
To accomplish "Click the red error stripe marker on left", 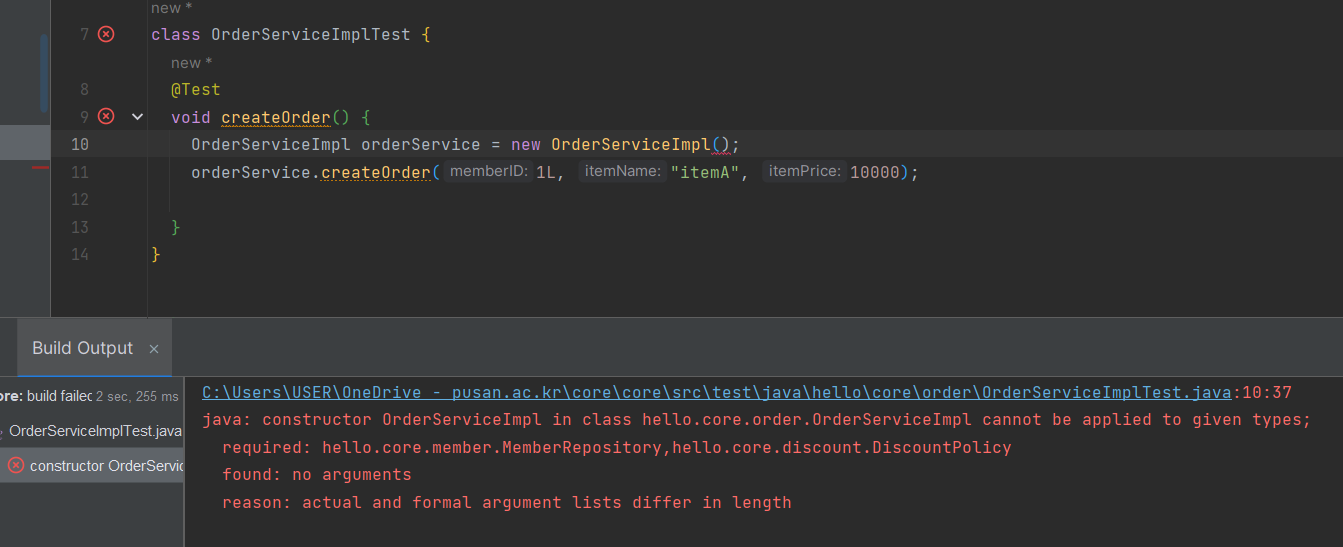I will (40, 167).
